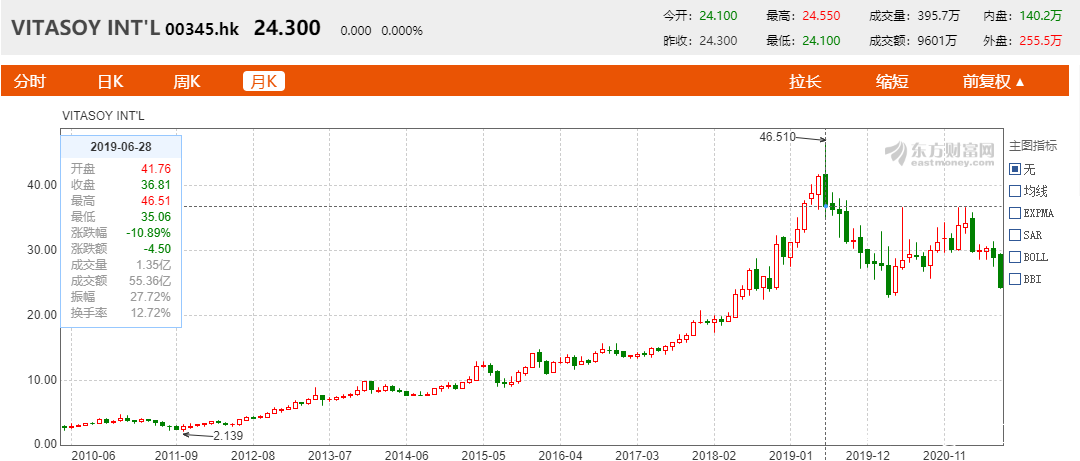Image resolution: width=1080 pixels, height=461 pixels.
Task: Click the 涨跌额 value -4.50
Action: [157, 249]
